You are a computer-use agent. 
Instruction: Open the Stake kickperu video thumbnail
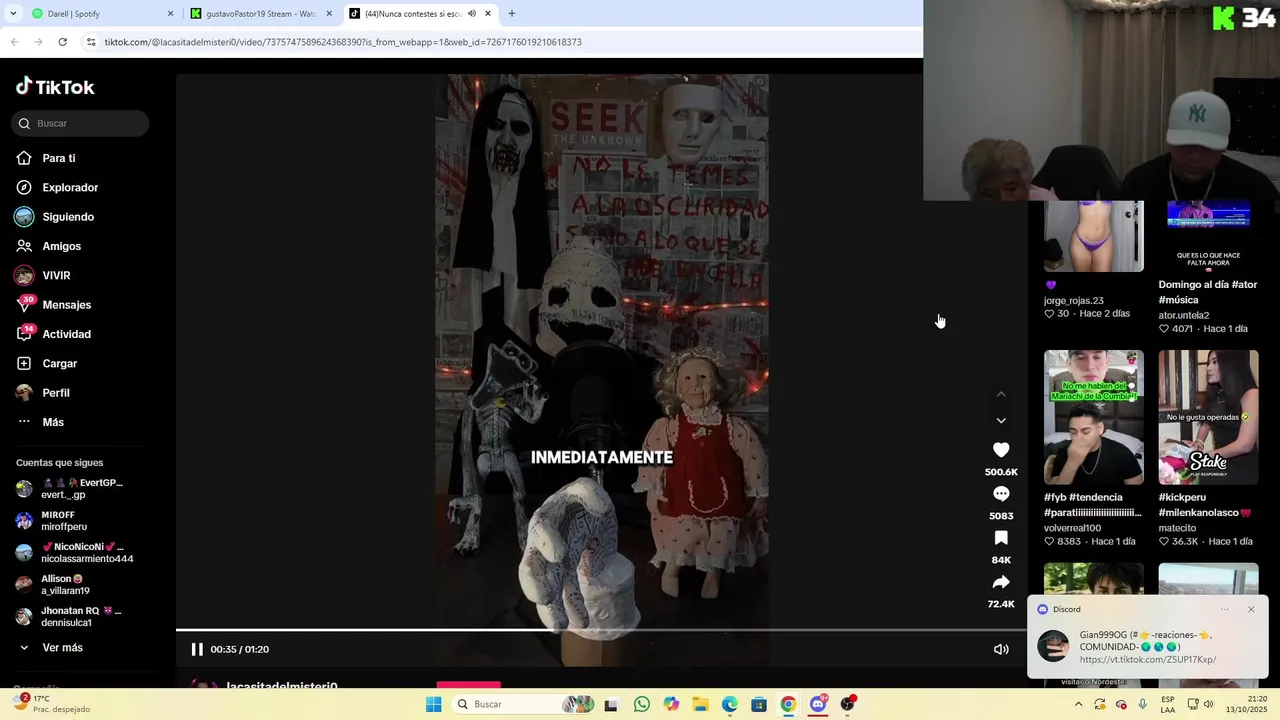click(1208, 417)
